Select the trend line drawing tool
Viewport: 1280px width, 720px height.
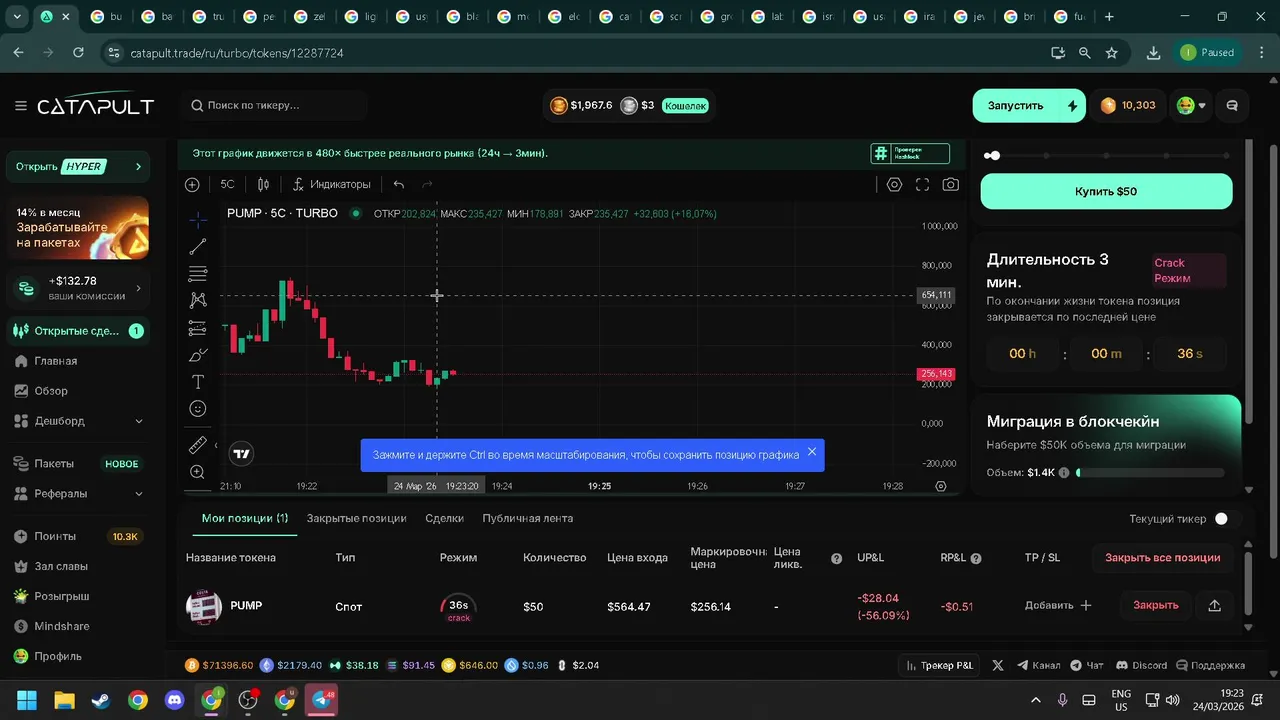(x=198, y=246)
